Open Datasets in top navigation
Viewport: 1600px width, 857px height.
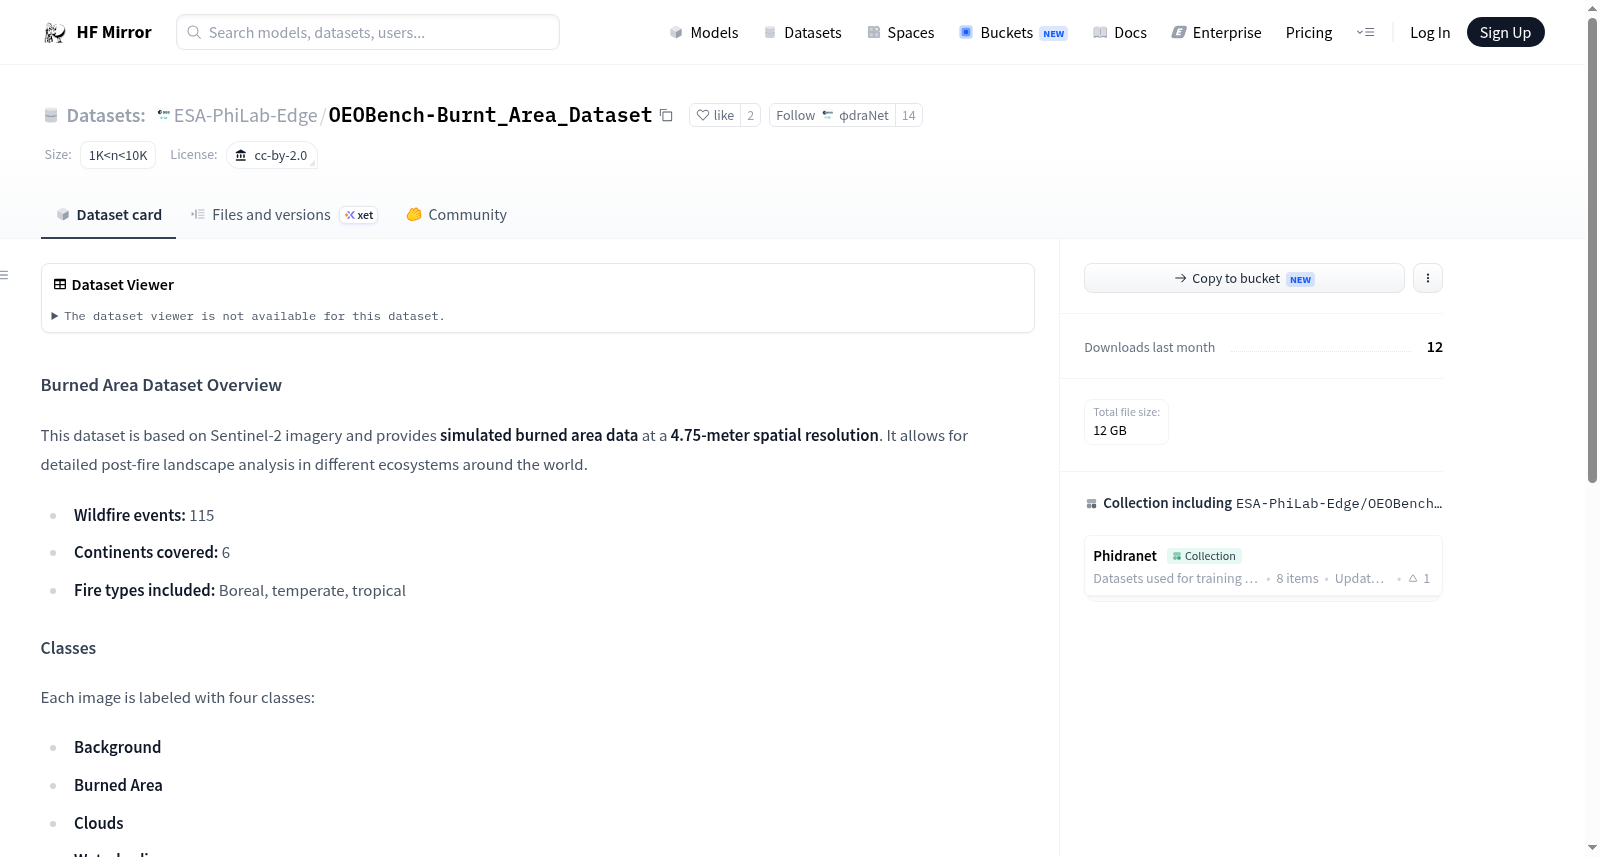(x=803, y=33)
